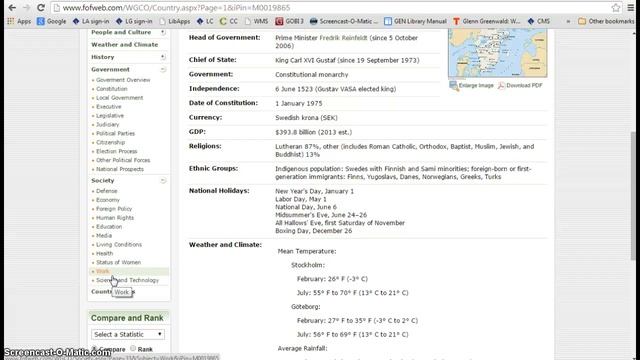Image resolution: width=640 pixels, height=360 pixels.
Task: Open the Health link
Action: click(104, 253)
